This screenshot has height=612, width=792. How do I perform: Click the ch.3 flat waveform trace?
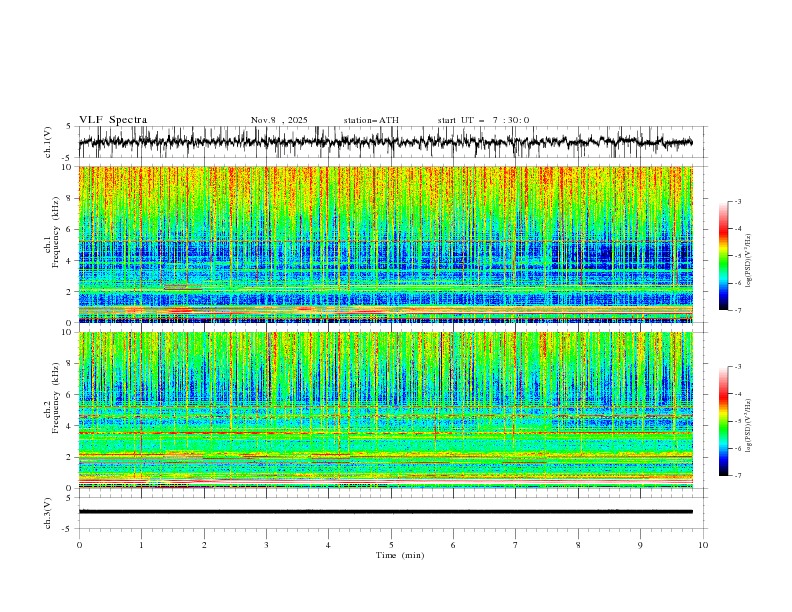click(386, 512)
